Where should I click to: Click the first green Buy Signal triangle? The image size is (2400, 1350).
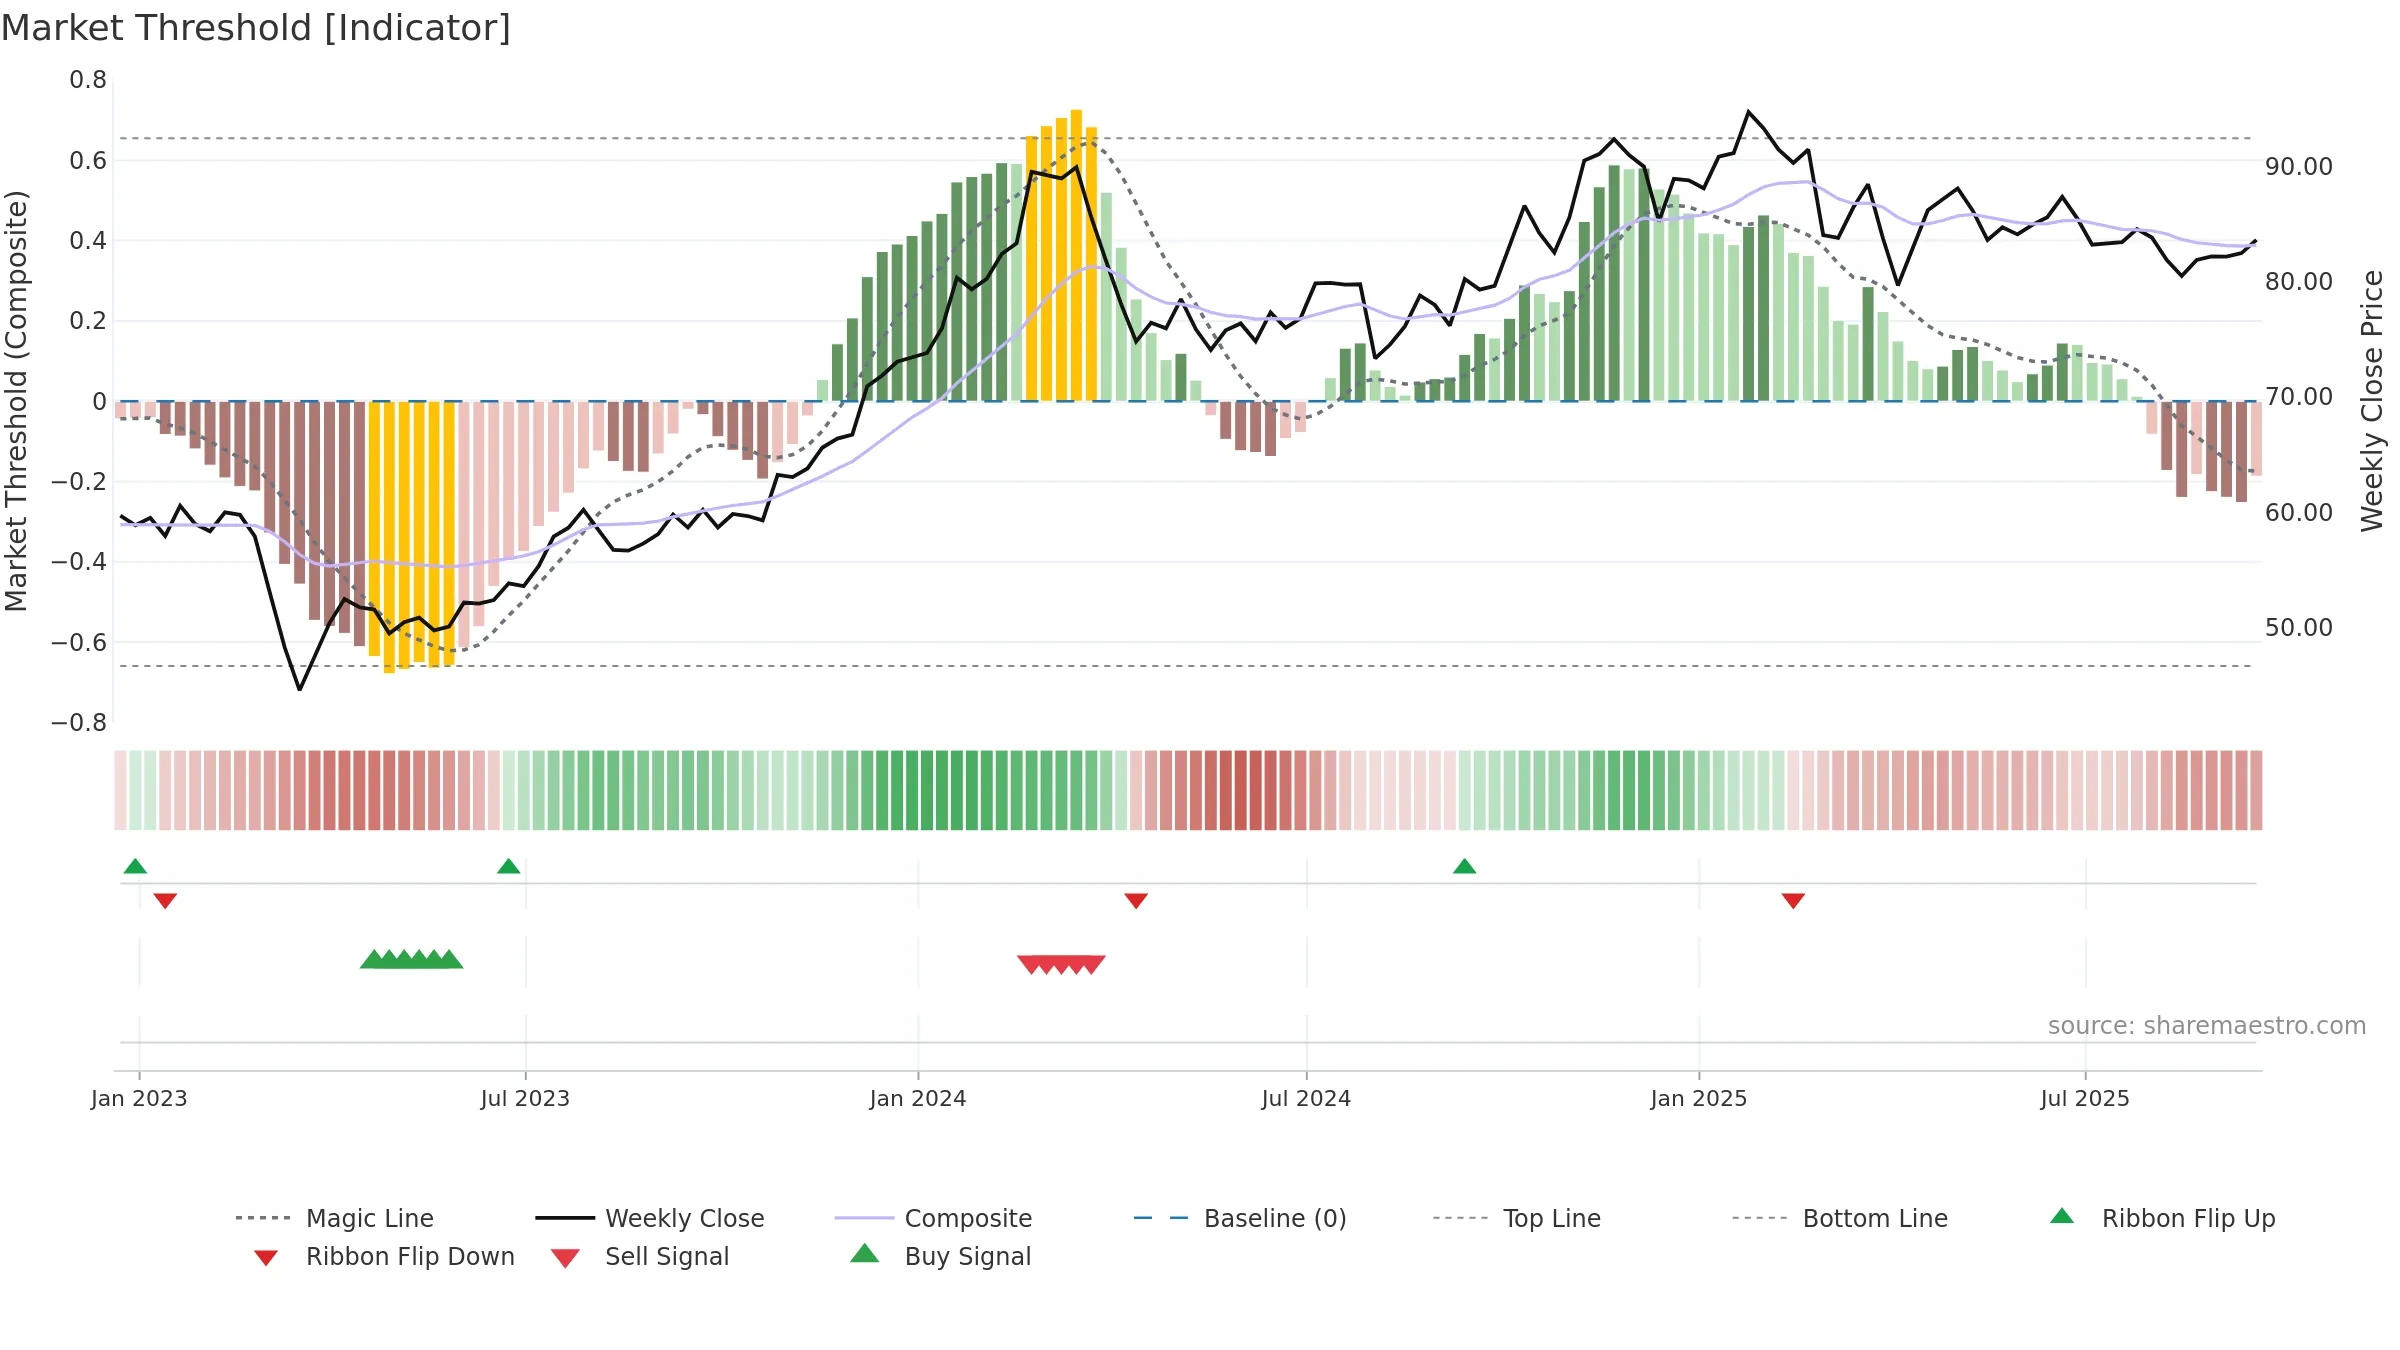(x=373, y=959)
